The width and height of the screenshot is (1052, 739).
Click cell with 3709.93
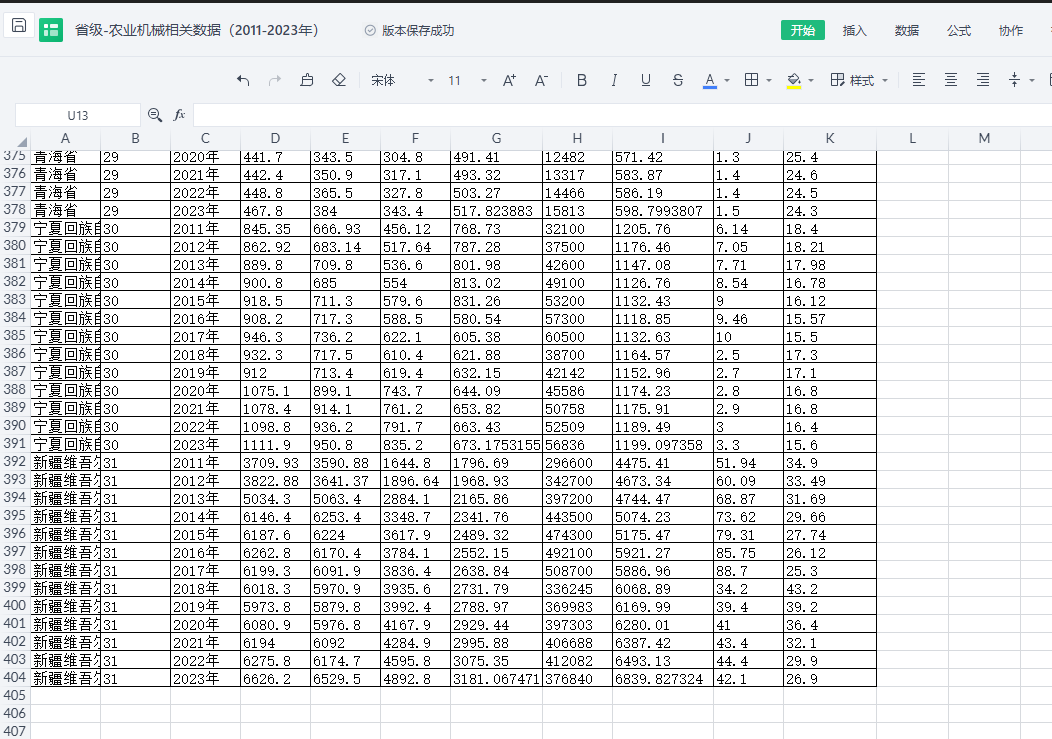point(275,462)
